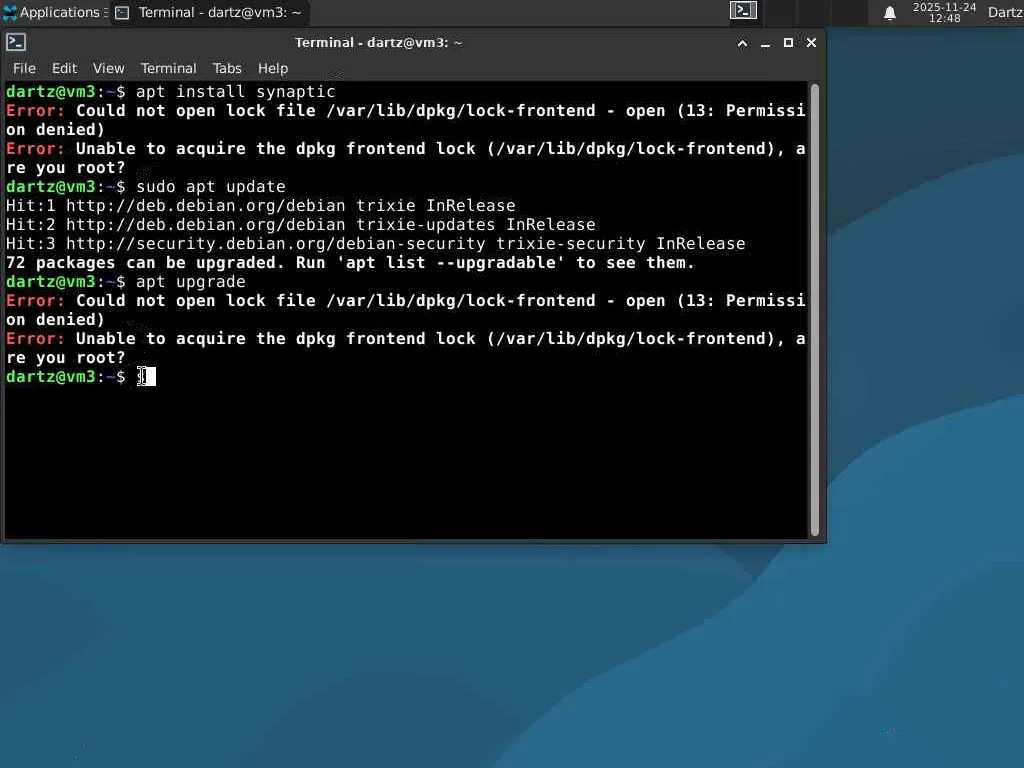Close the Terminal window
The image size is (1024, 768).
[811, 42]
